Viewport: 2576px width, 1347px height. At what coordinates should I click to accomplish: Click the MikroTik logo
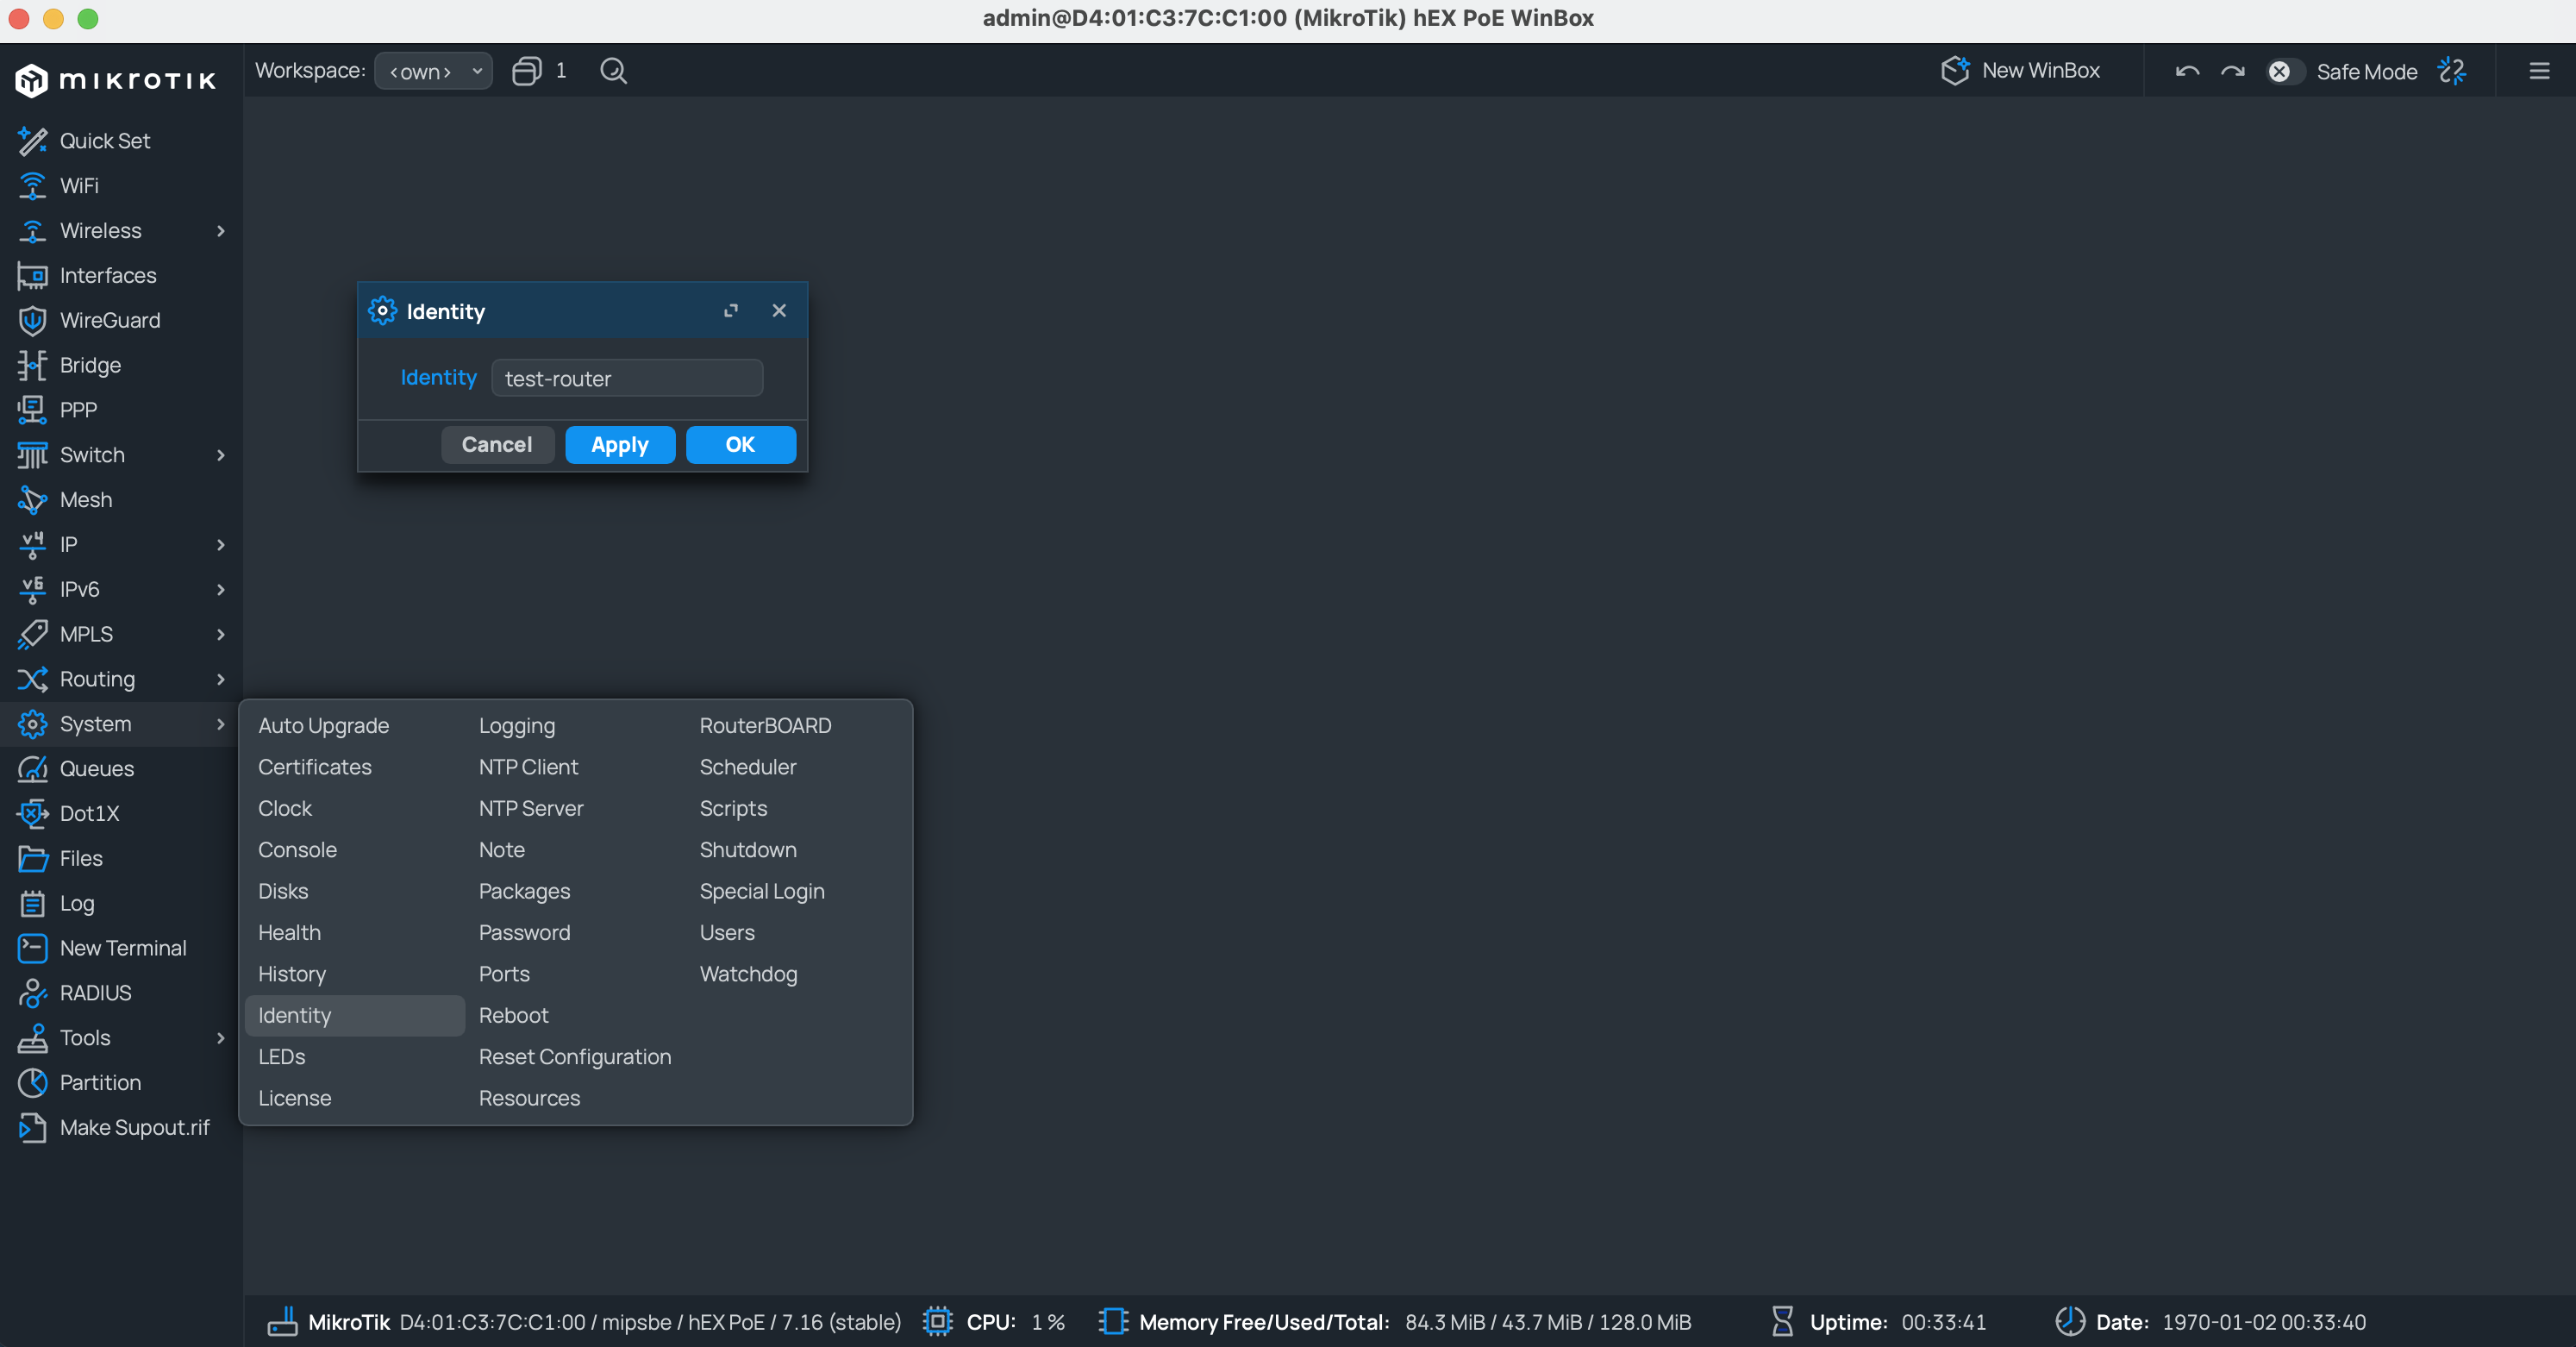(116, 80)
